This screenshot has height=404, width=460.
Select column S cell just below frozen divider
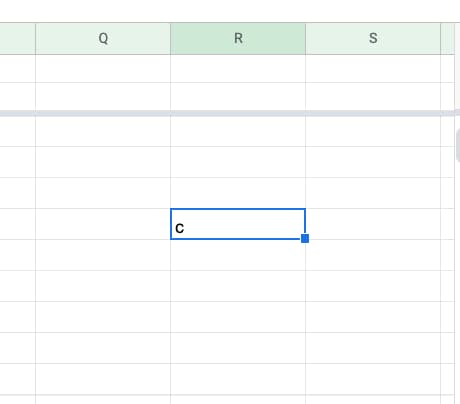click(x=373, y=131)
